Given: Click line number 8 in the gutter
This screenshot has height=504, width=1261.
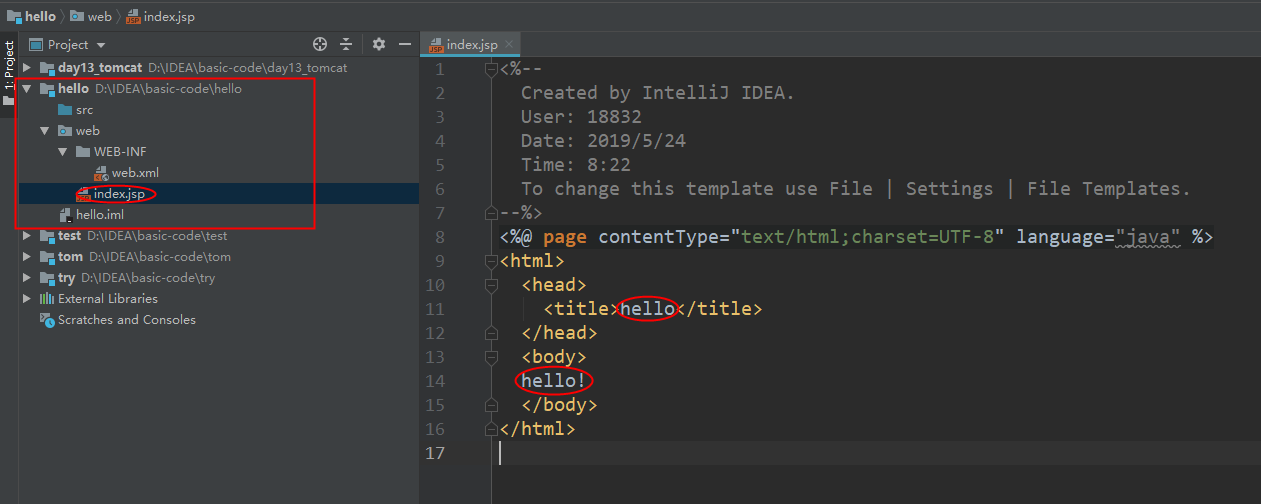Looking at the screenshot, I should (438, 237).
